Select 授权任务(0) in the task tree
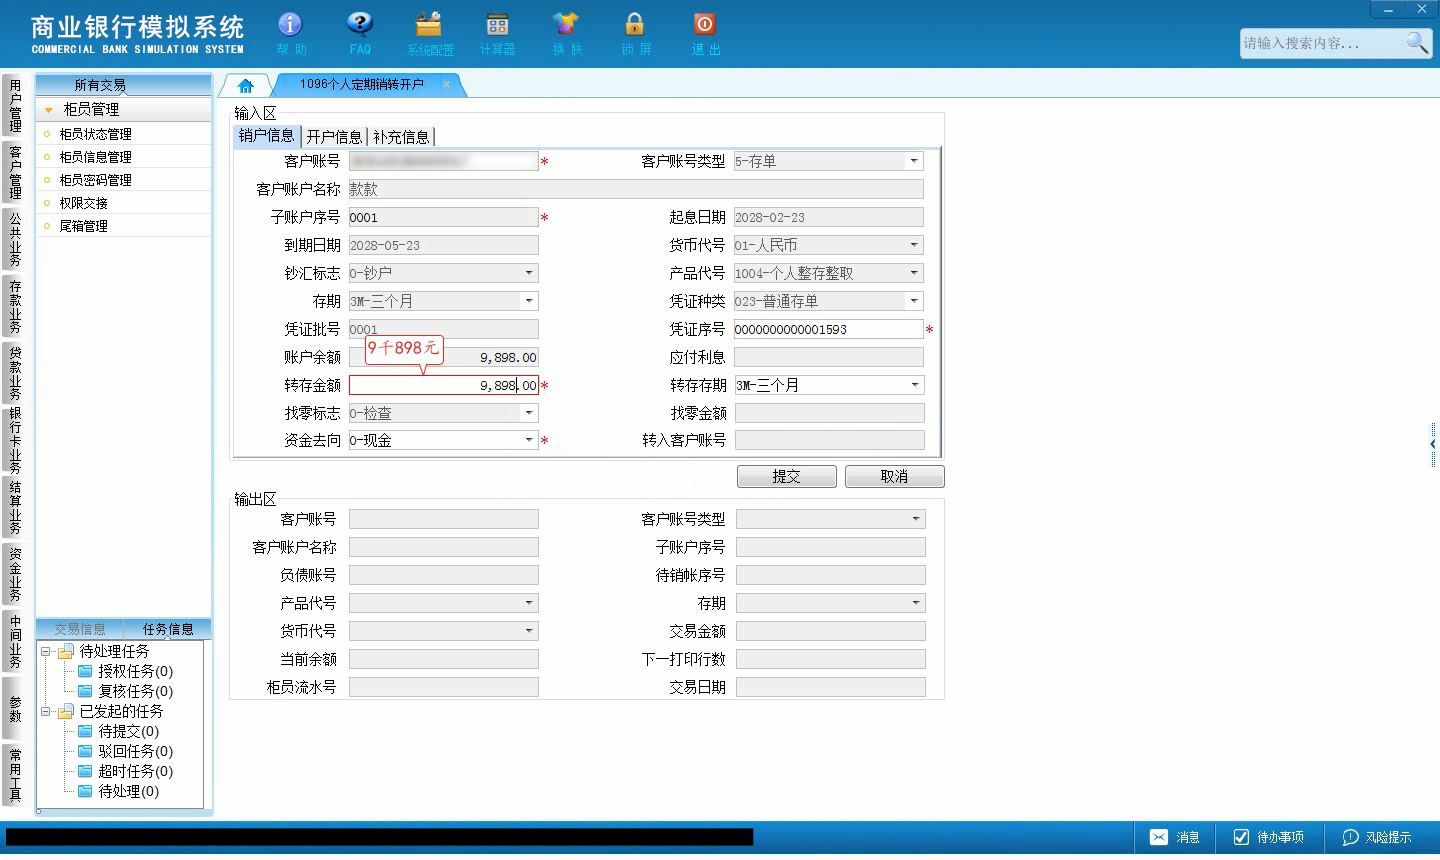Viewport: 1440px width, 860px height. (x=135, y=671)
